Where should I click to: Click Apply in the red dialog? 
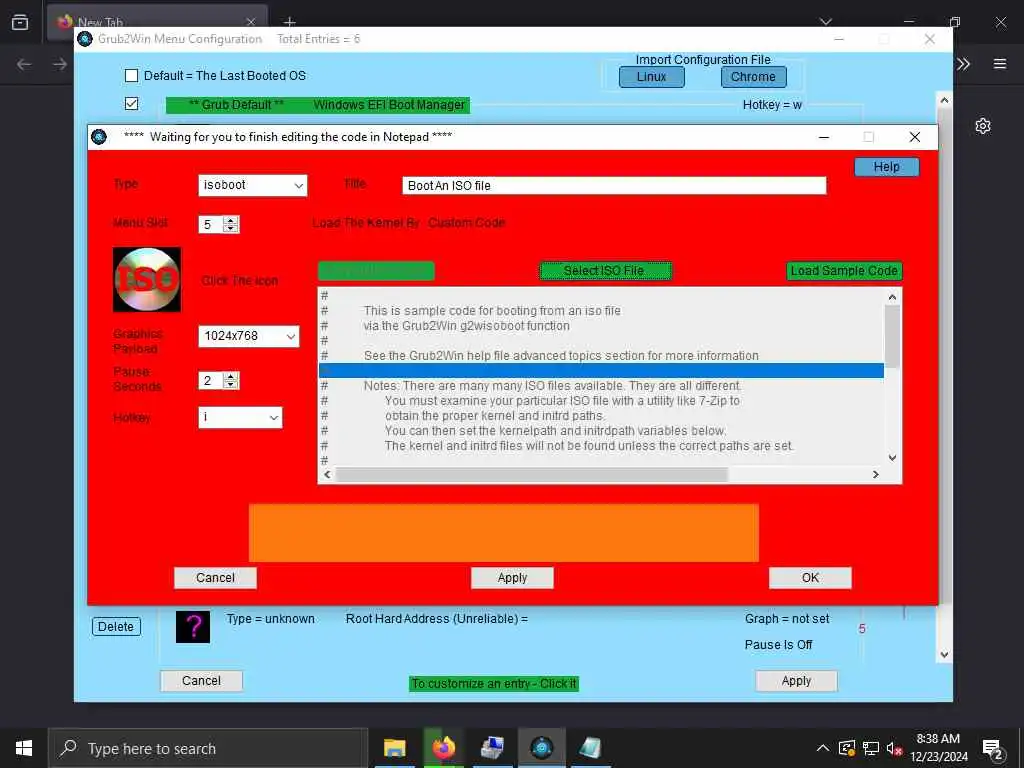(512, 578)
